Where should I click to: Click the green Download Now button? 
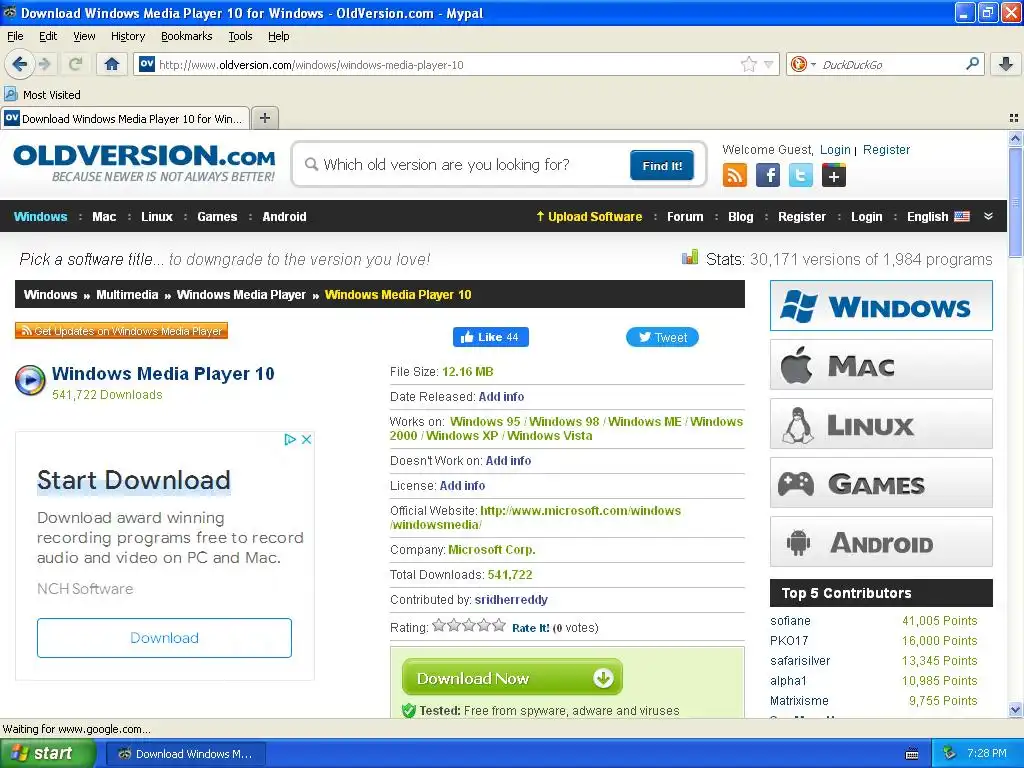point(512,677)
